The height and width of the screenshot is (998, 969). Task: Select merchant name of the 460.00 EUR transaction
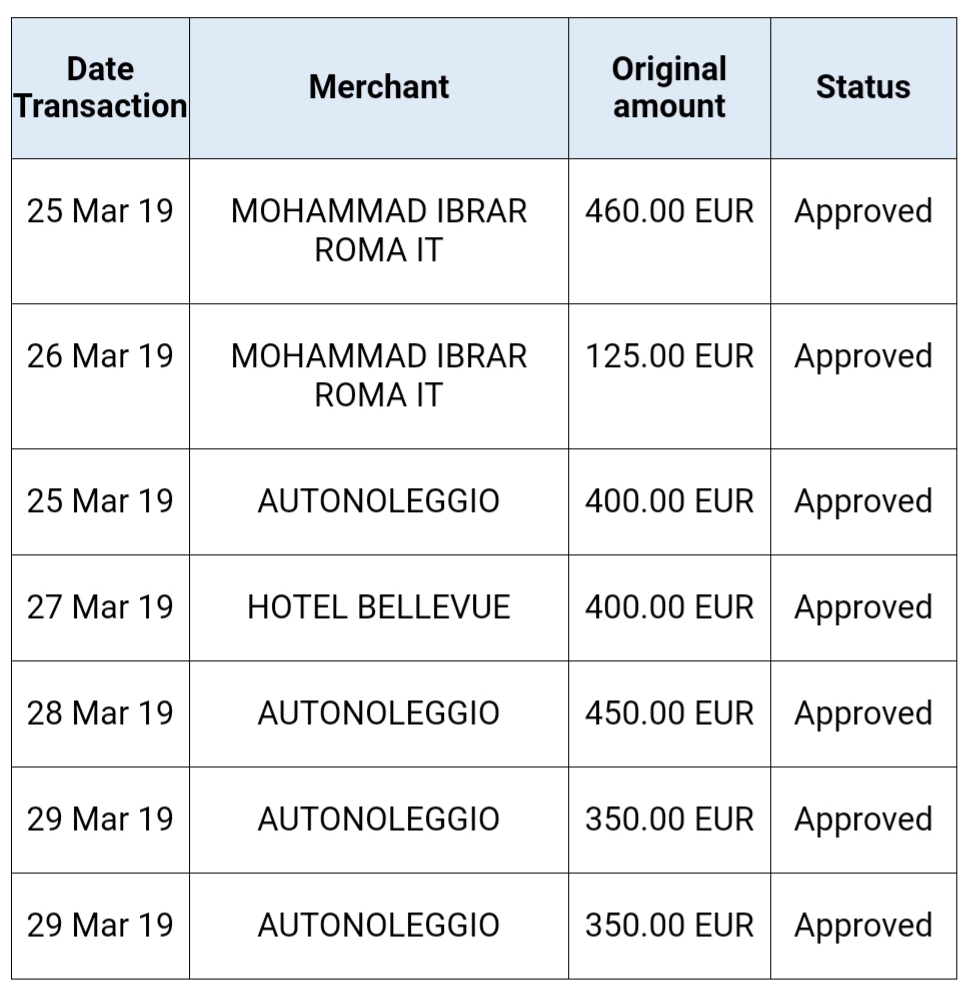coord(379,230)
